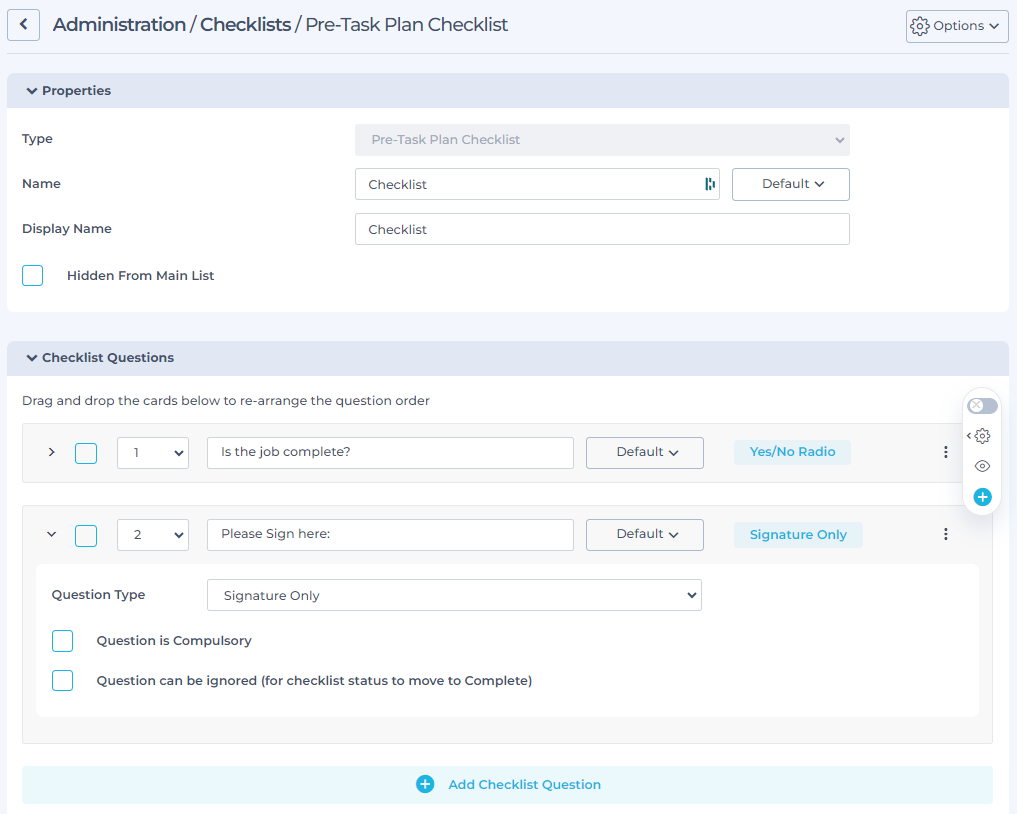Click the translation icon inside the Name field
Screen dimensions: 1017x814
pos(708,184)
